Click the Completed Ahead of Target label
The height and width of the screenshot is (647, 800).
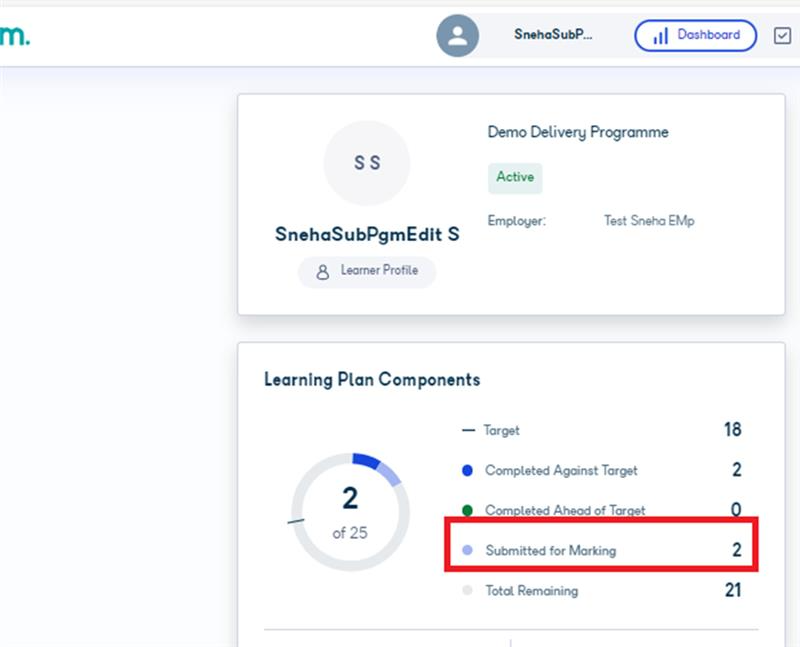(565, 510)
